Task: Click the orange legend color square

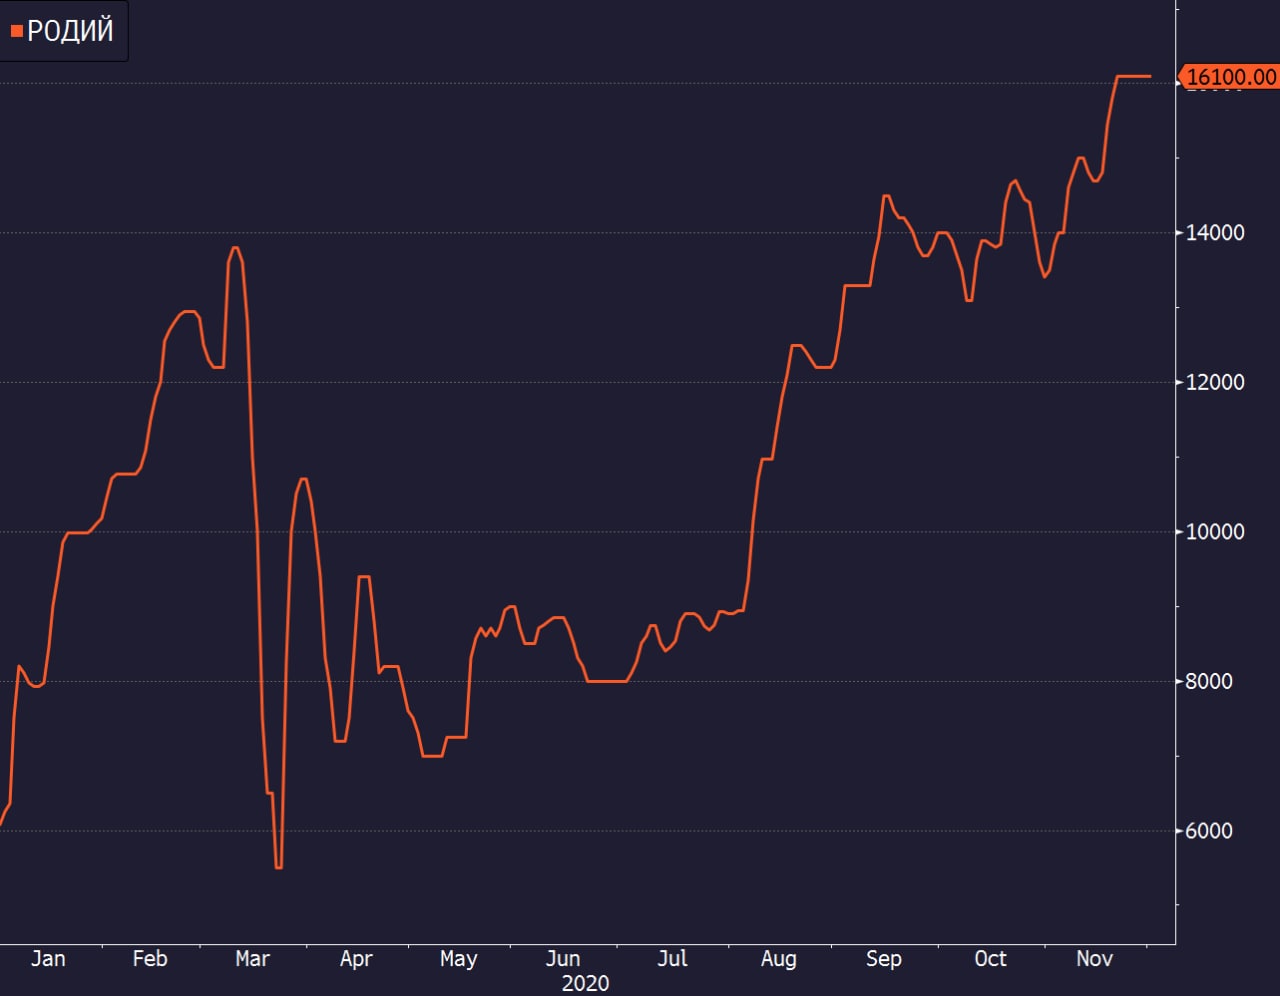Action: pyautogui.click(x=16, y=32)
